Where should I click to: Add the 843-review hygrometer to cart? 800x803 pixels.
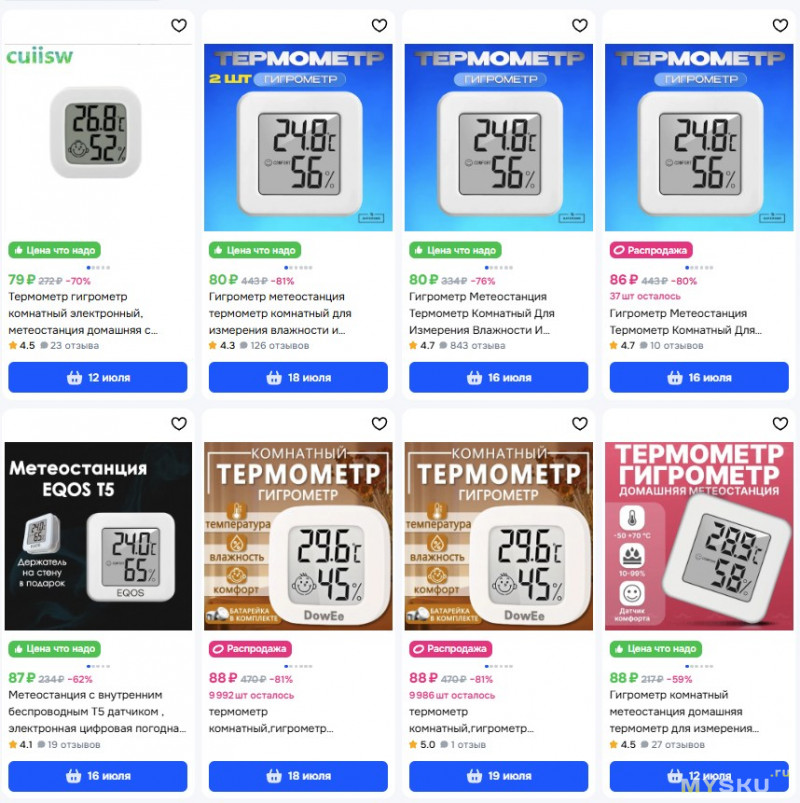(x=498, y=377)
